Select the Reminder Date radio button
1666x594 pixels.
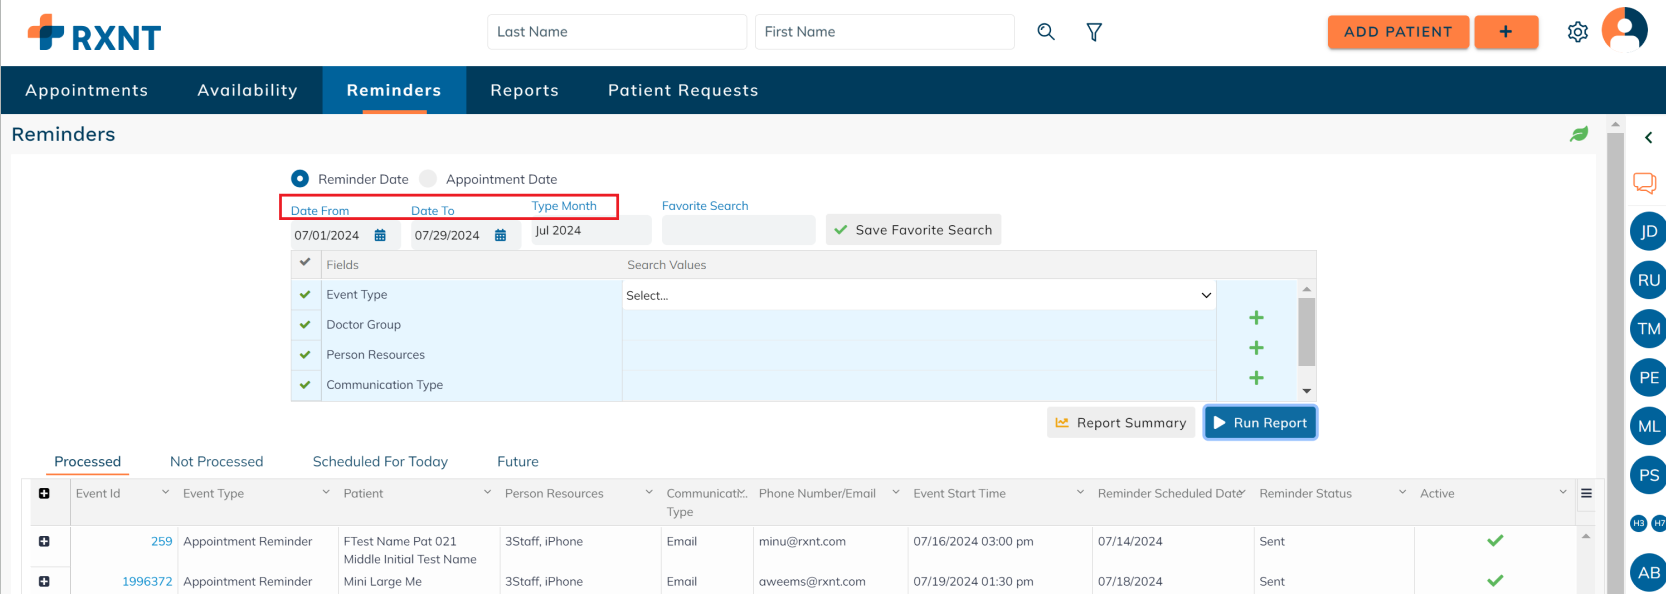pos(300,179)
